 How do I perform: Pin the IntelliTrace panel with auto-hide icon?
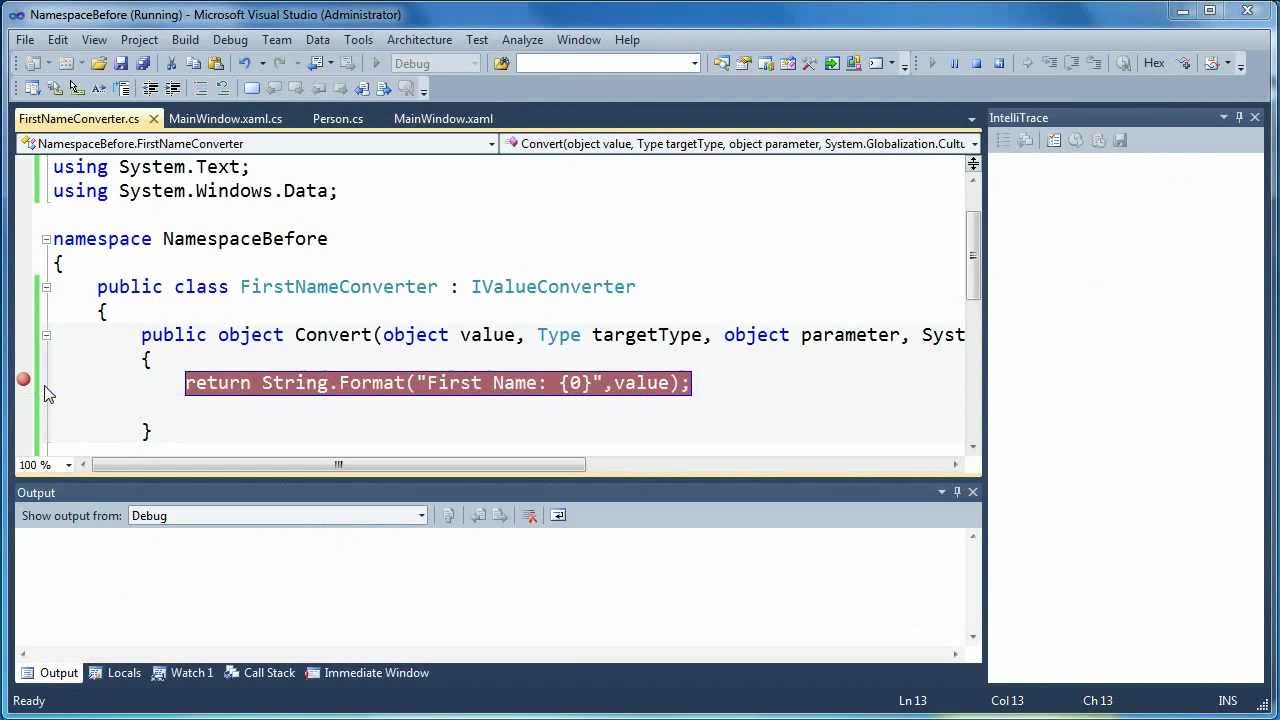(1239, 117)
